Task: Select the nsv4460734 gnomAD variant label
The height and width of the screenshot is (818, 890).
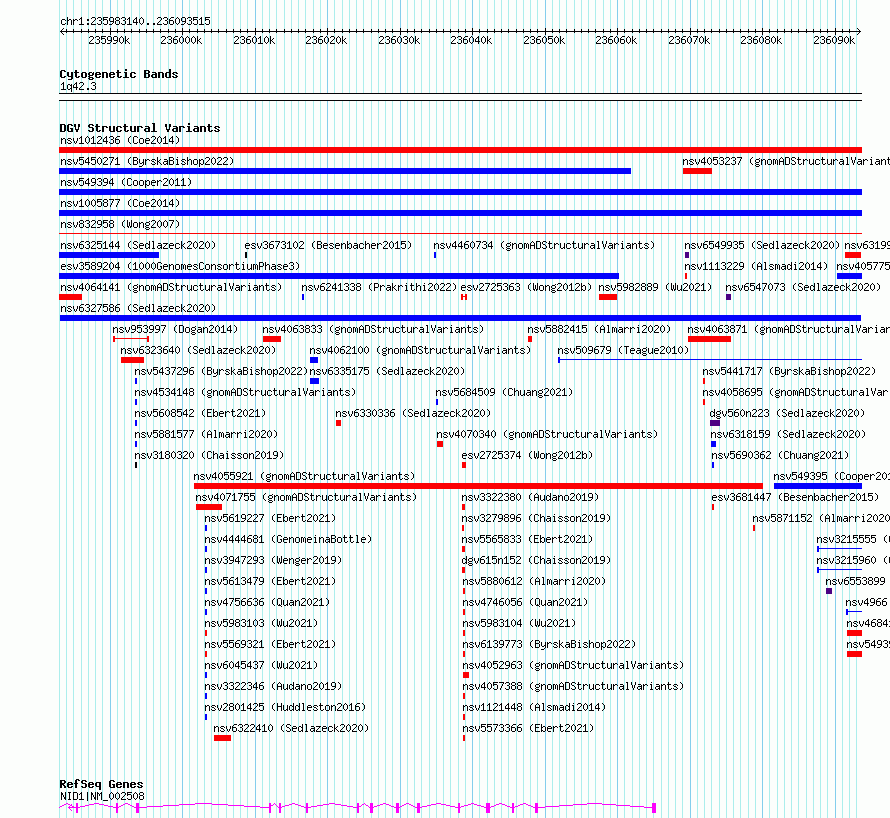Action: (x=544, y=245)
